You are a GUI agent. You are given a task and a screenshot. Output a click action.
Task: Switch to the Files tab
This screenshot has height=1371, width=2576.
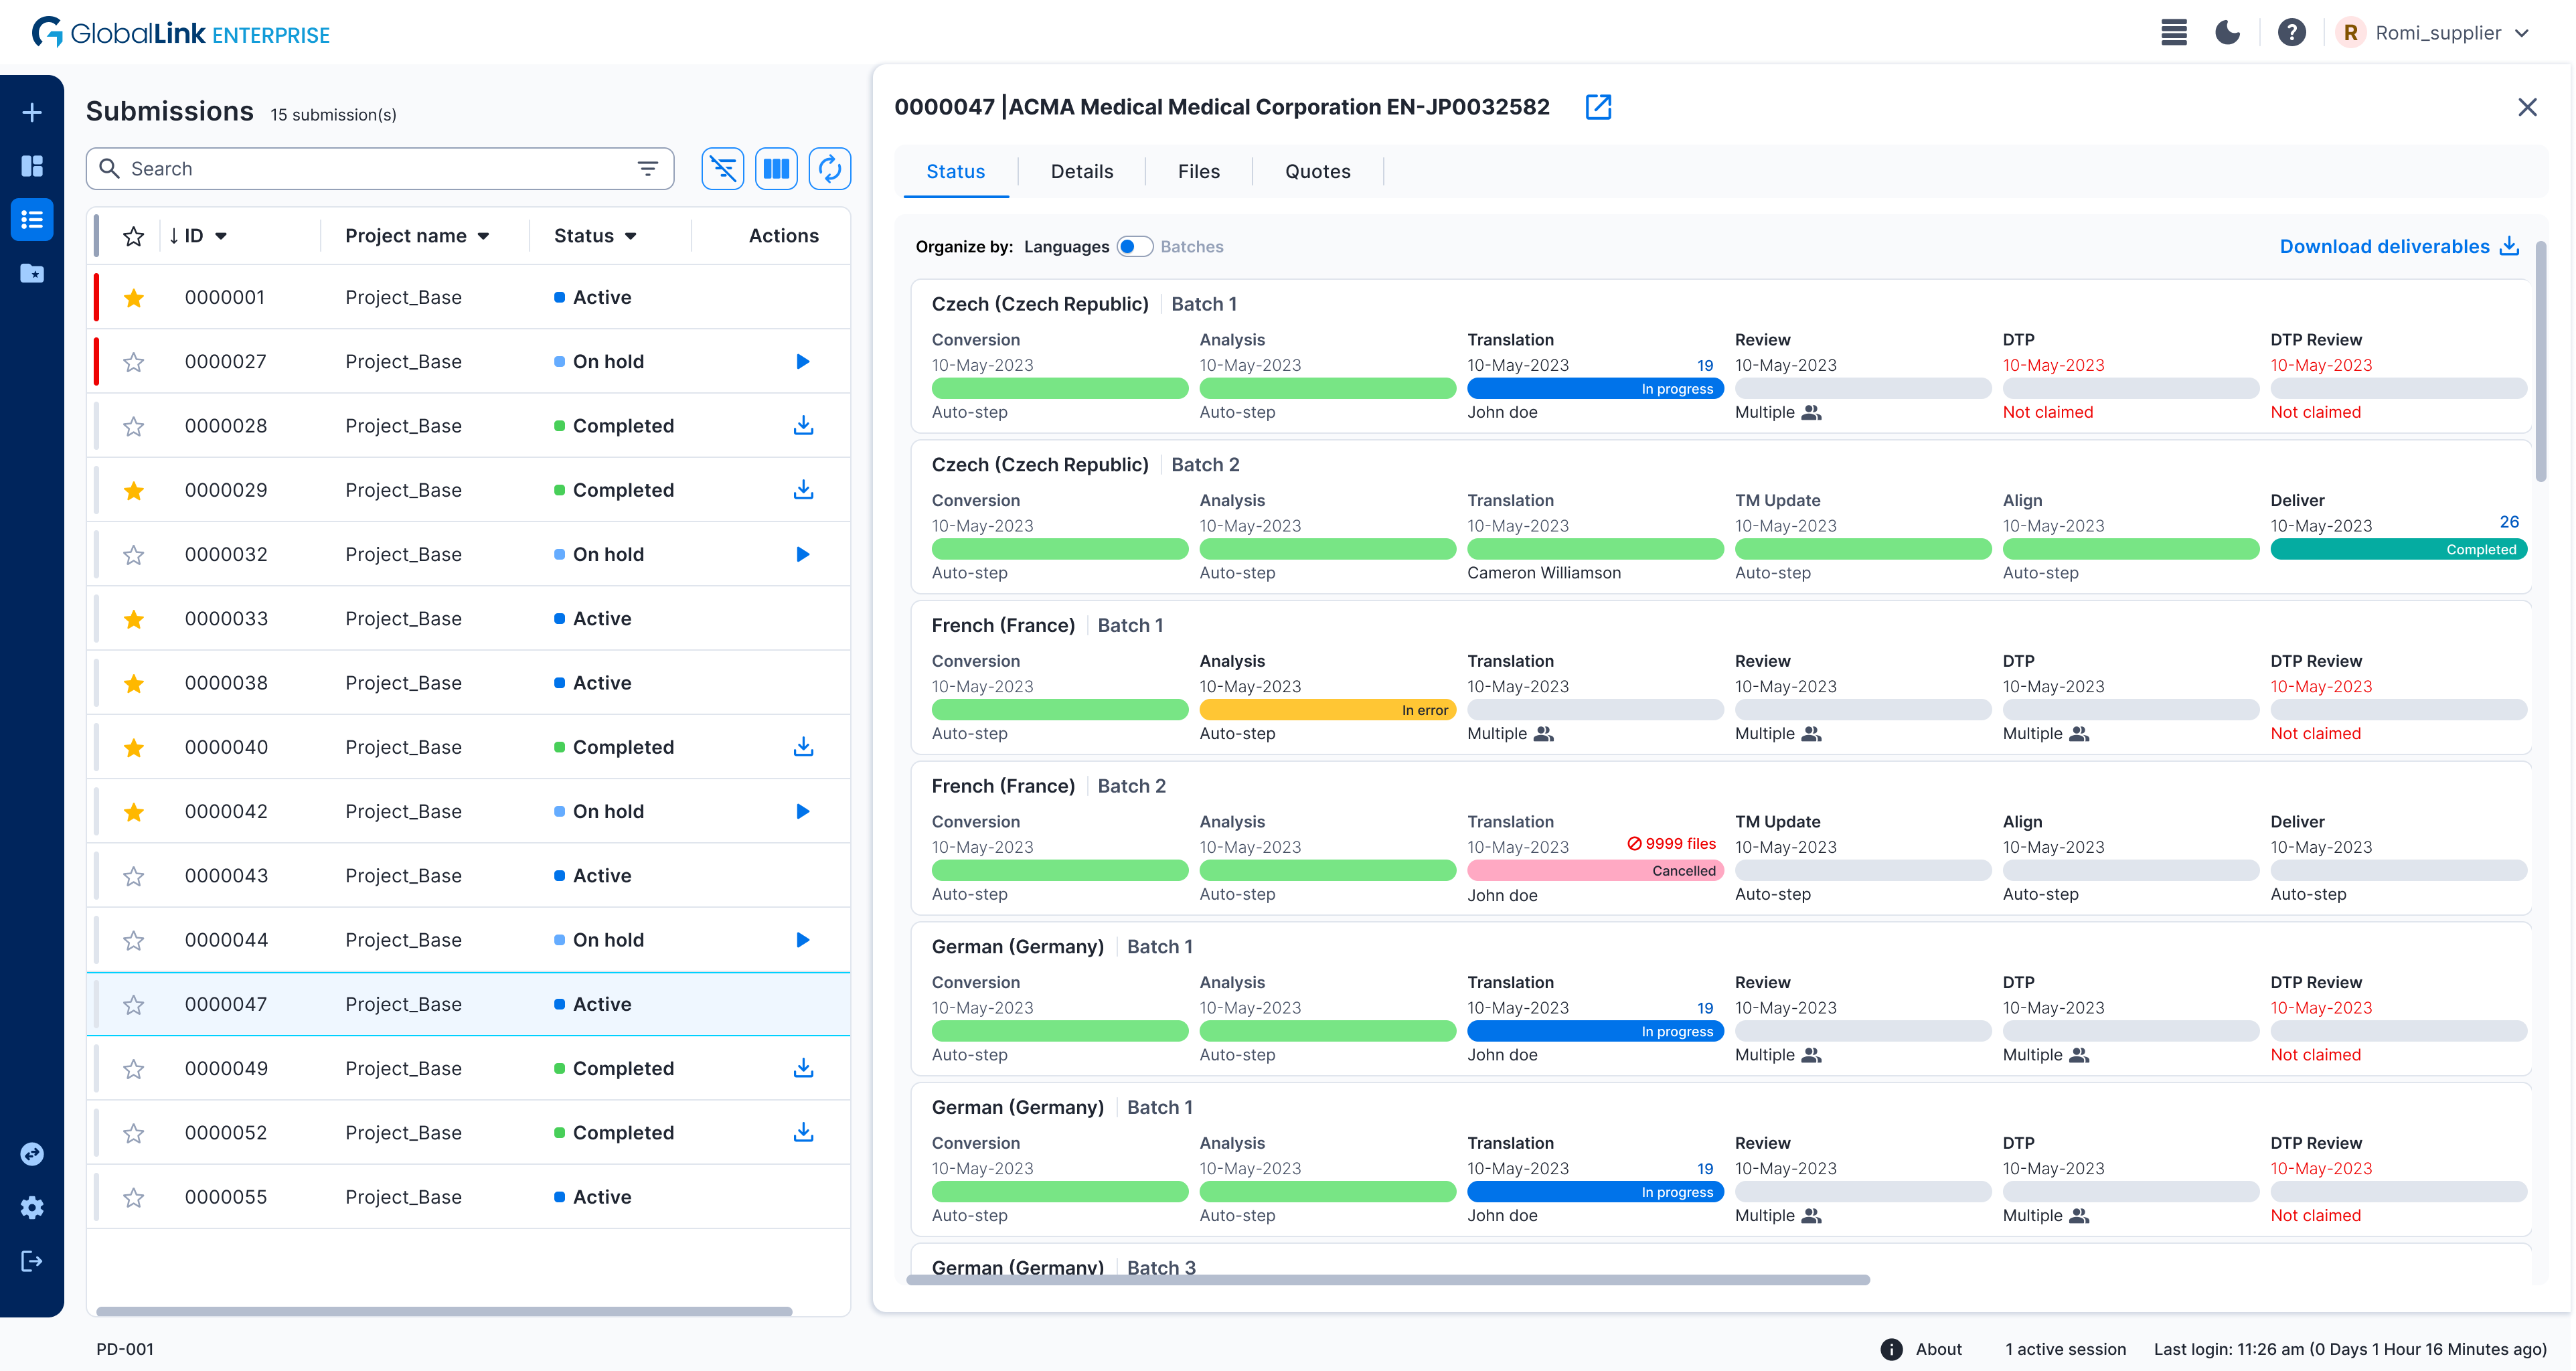pyautogui.click(x=1198, y=171)
